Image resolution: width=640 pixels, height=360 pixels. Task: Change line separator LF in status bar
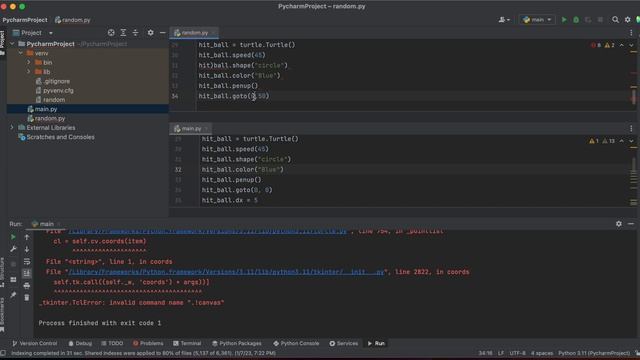tap(501, 353)
